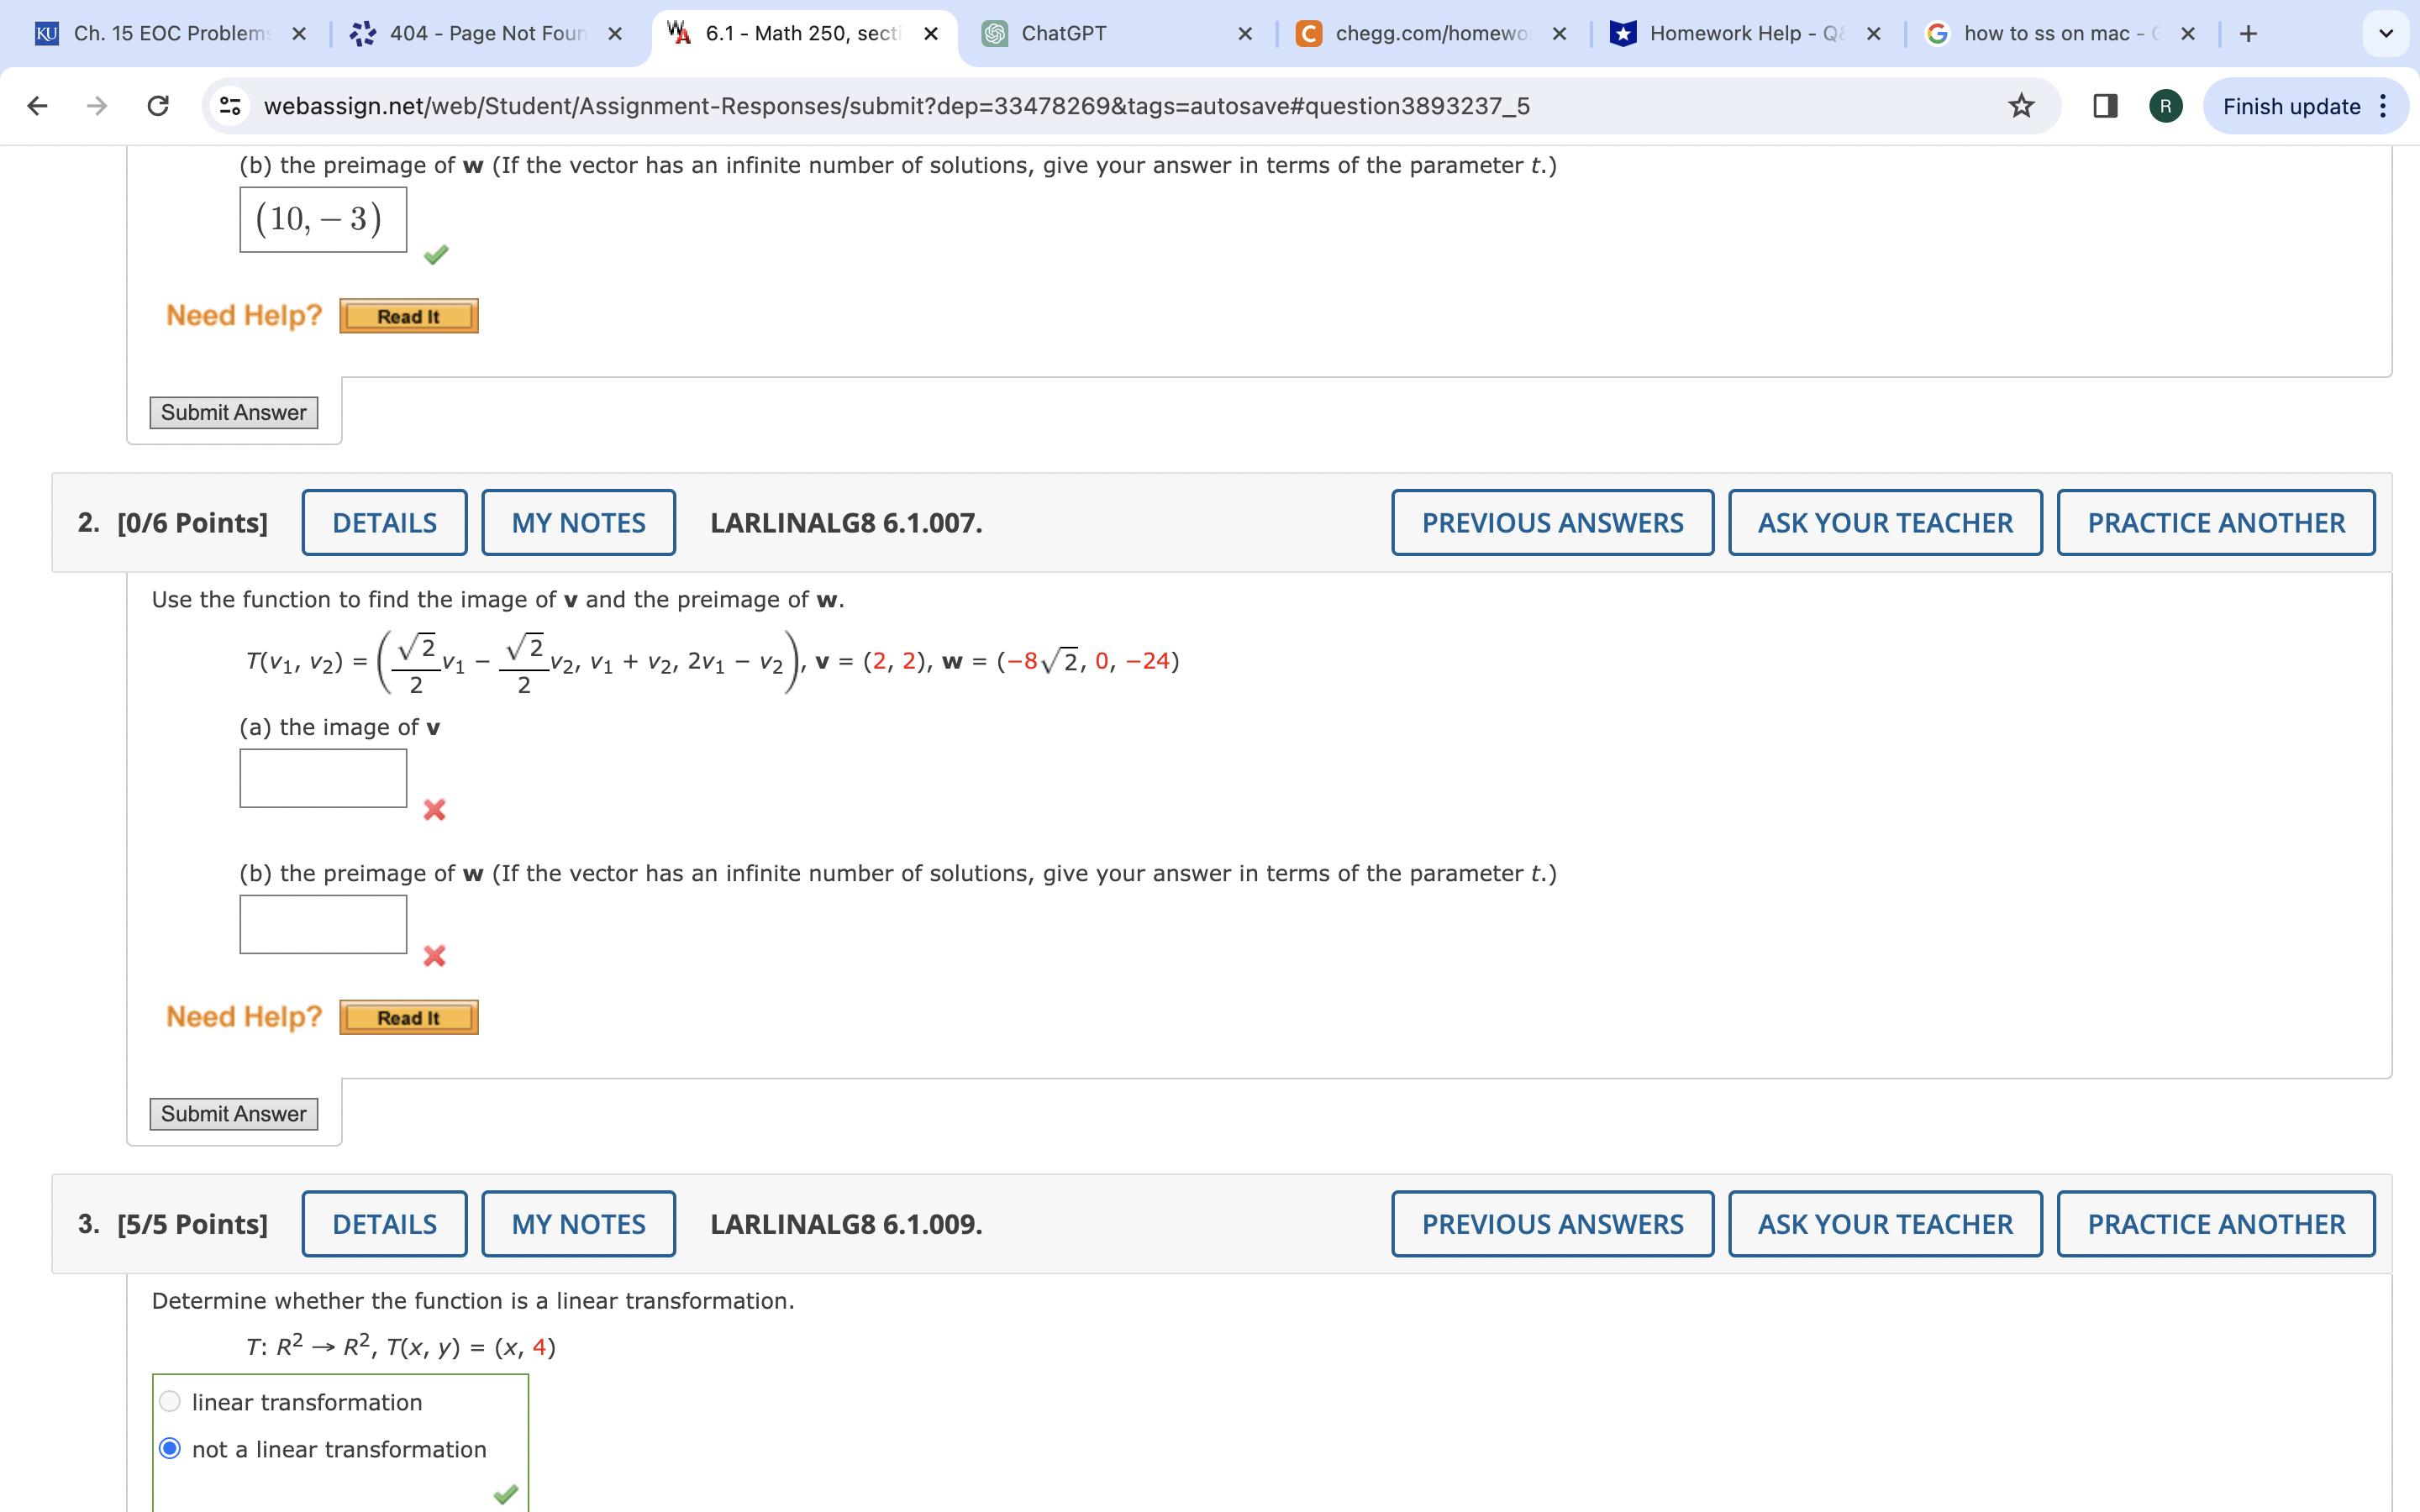This screenshot has width=2420, height=1512.
Task: Open the side panel icon
Action: pos(2105,106)
